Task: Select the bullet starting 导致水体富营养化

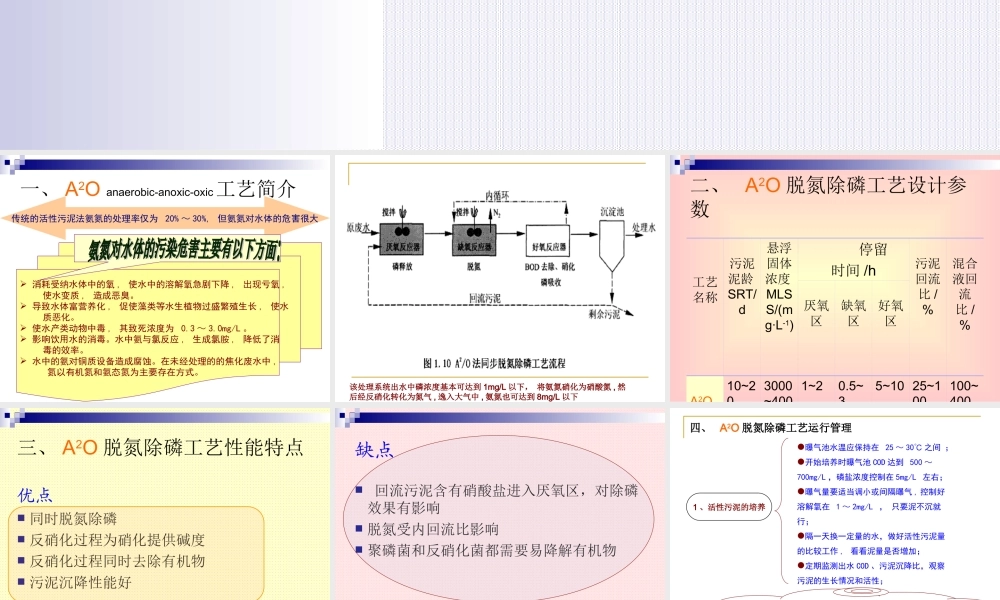Action: 154,311
